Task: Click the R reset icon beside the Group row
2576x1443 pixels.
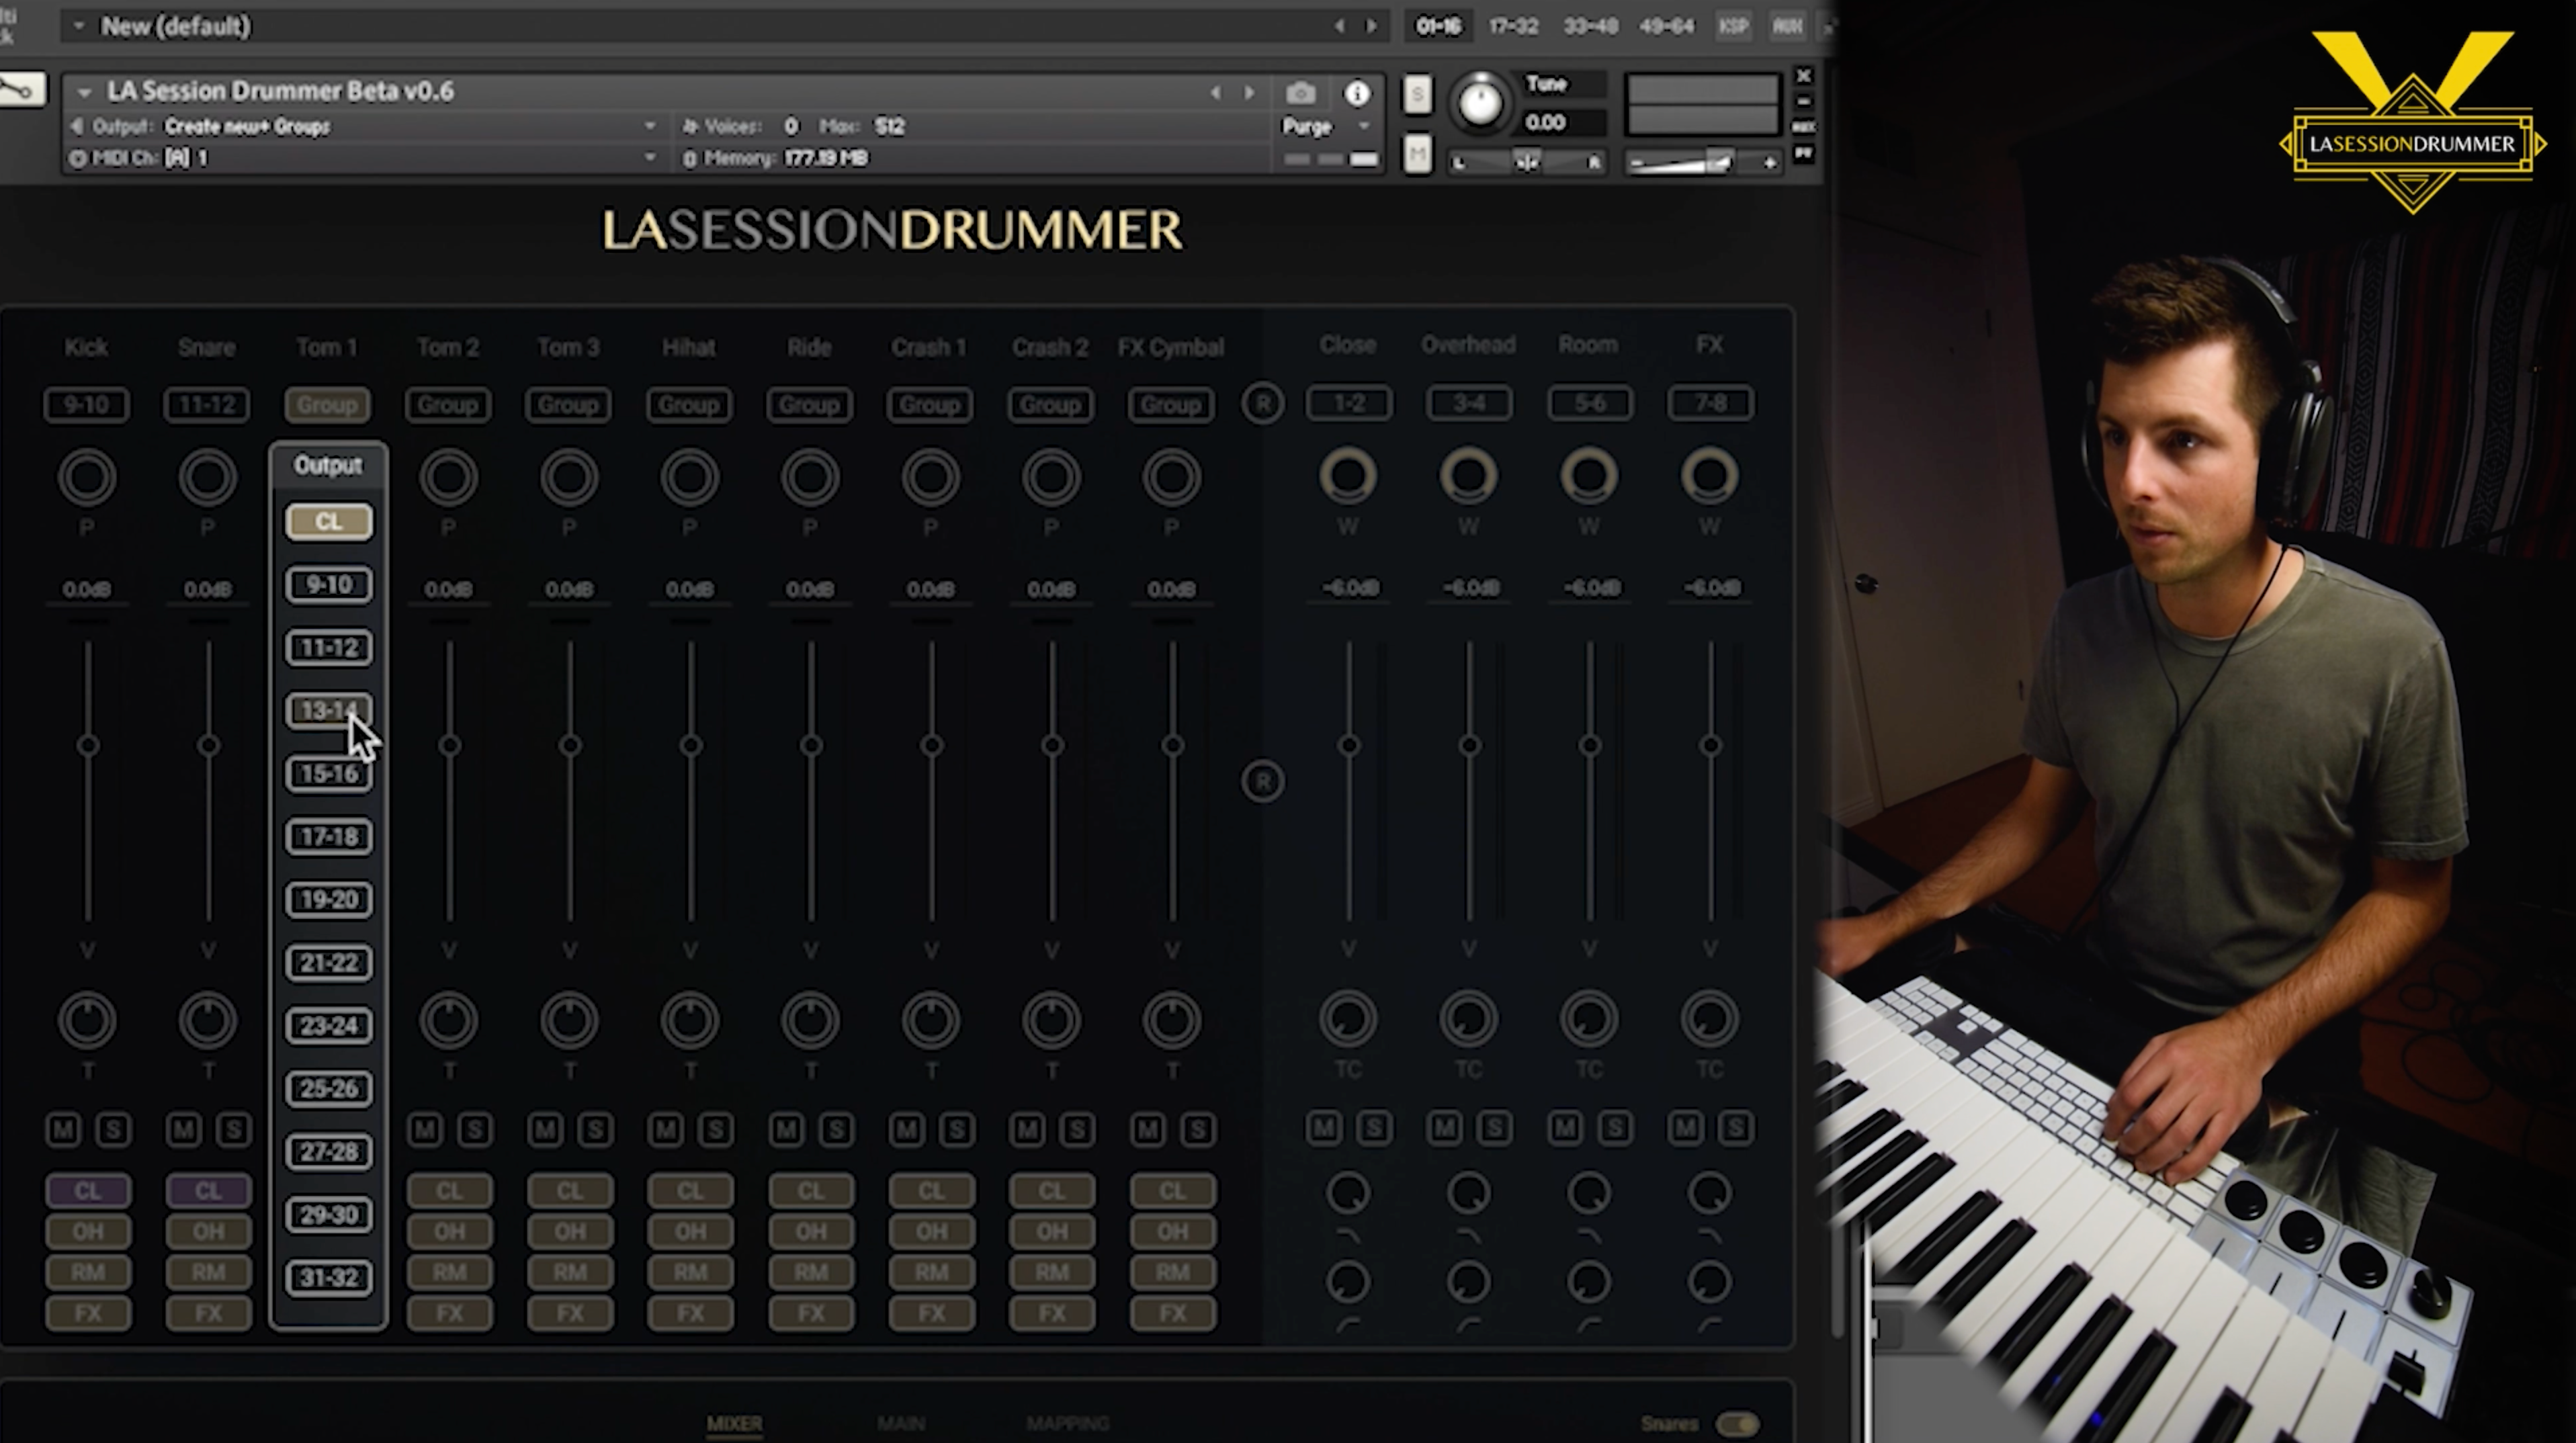Action: (x=1263, y=404)
